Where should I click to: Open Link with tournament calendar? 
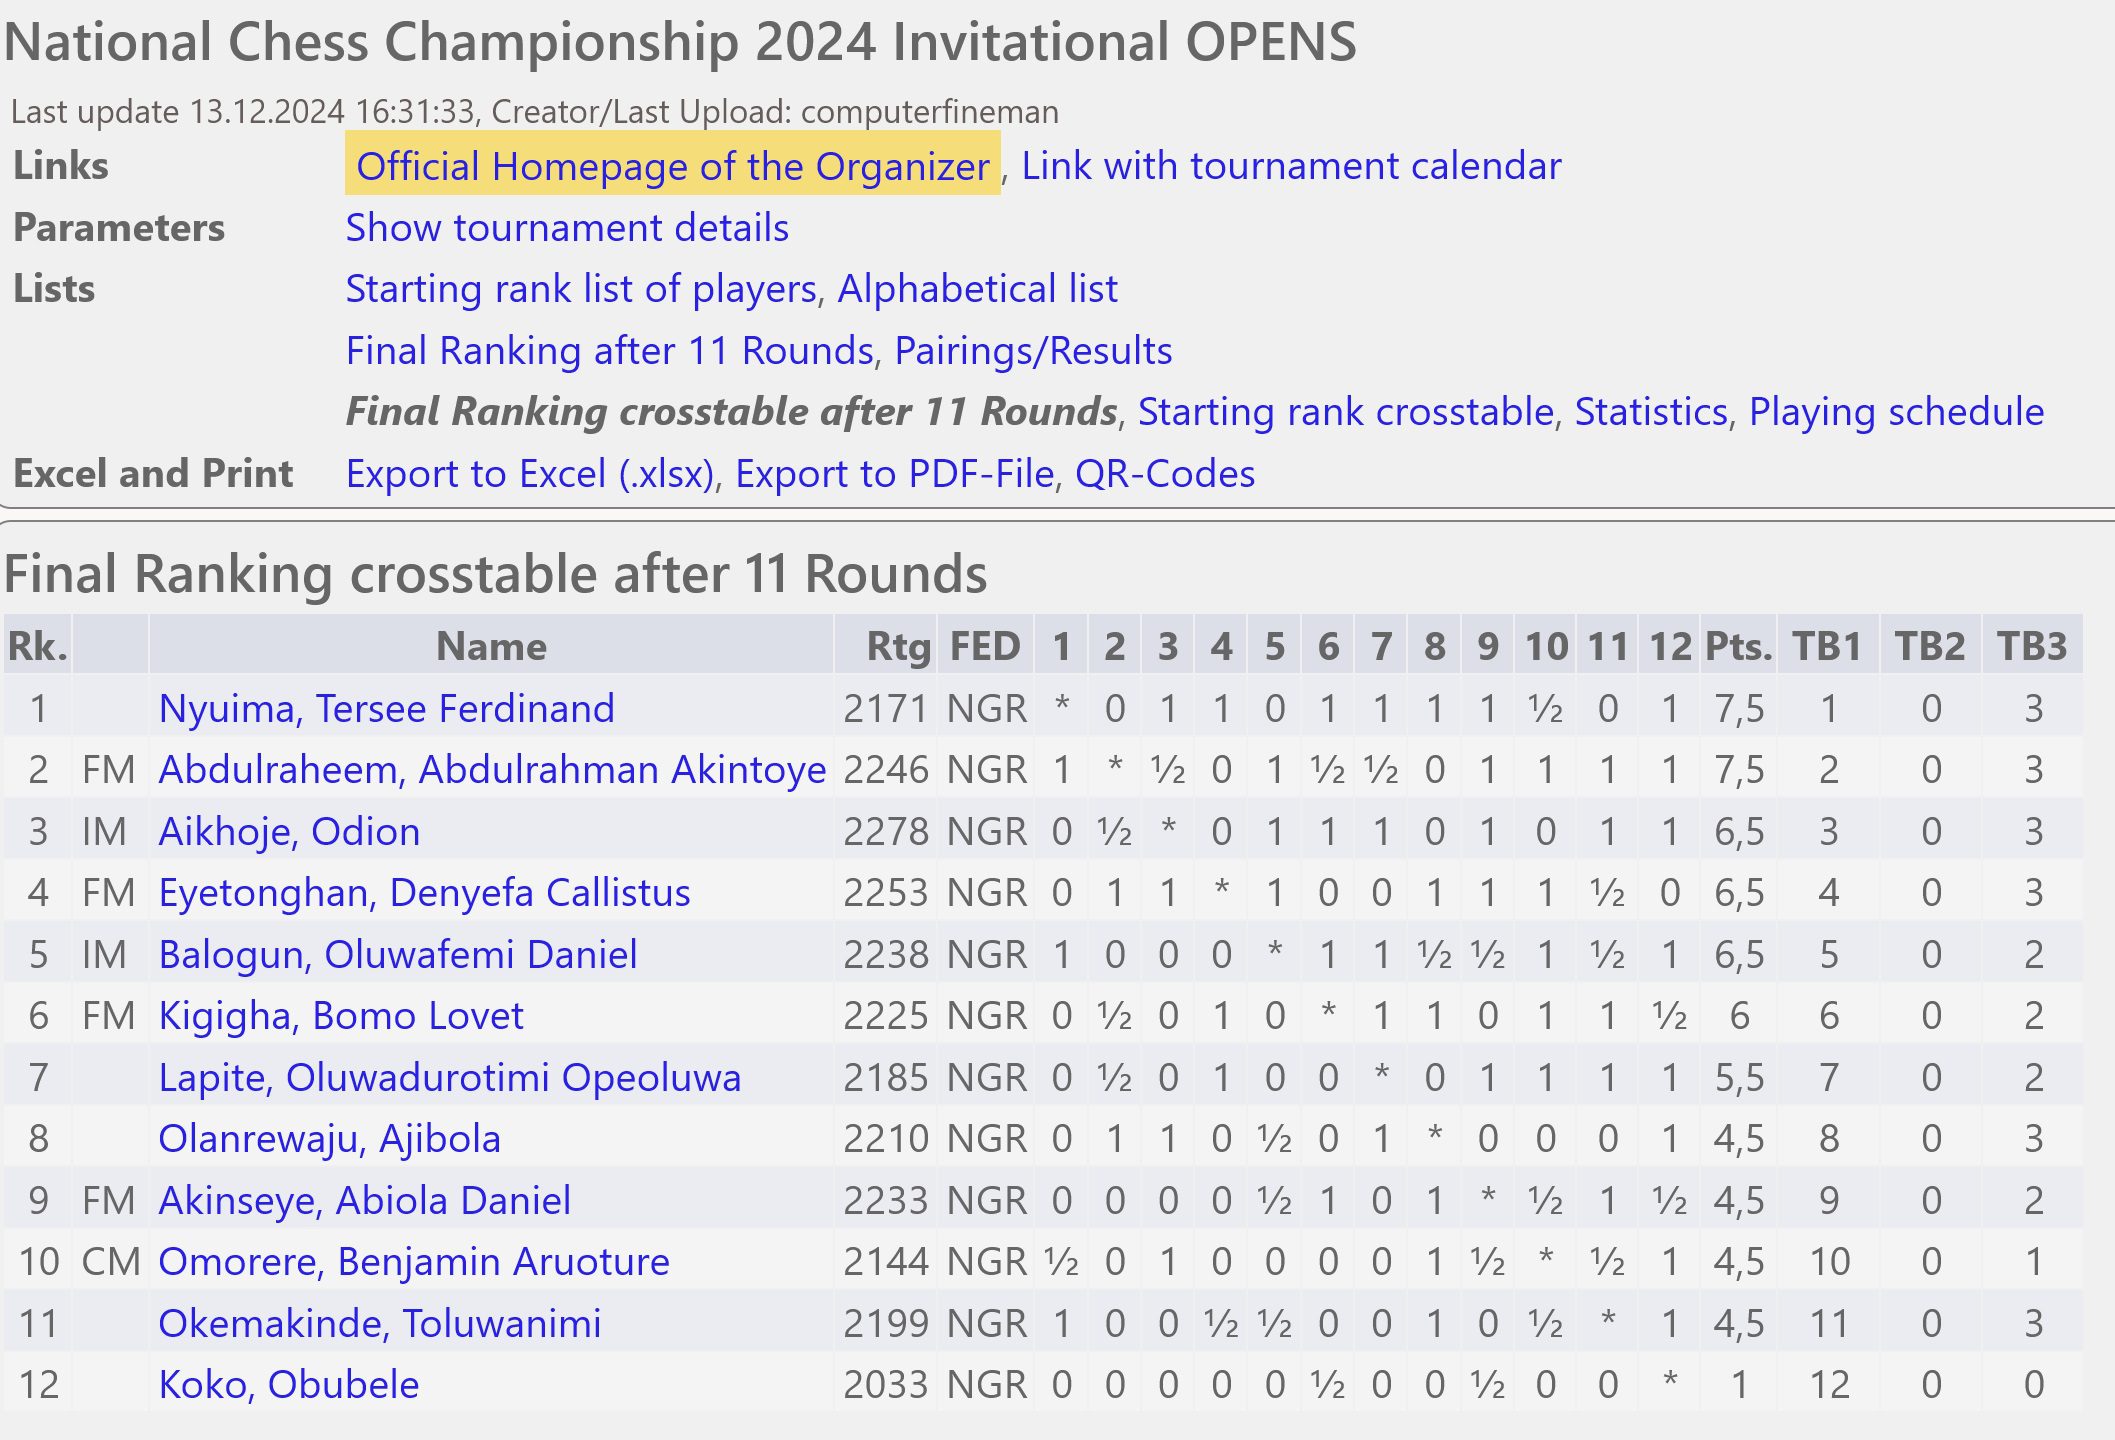tap(1291, 166)
